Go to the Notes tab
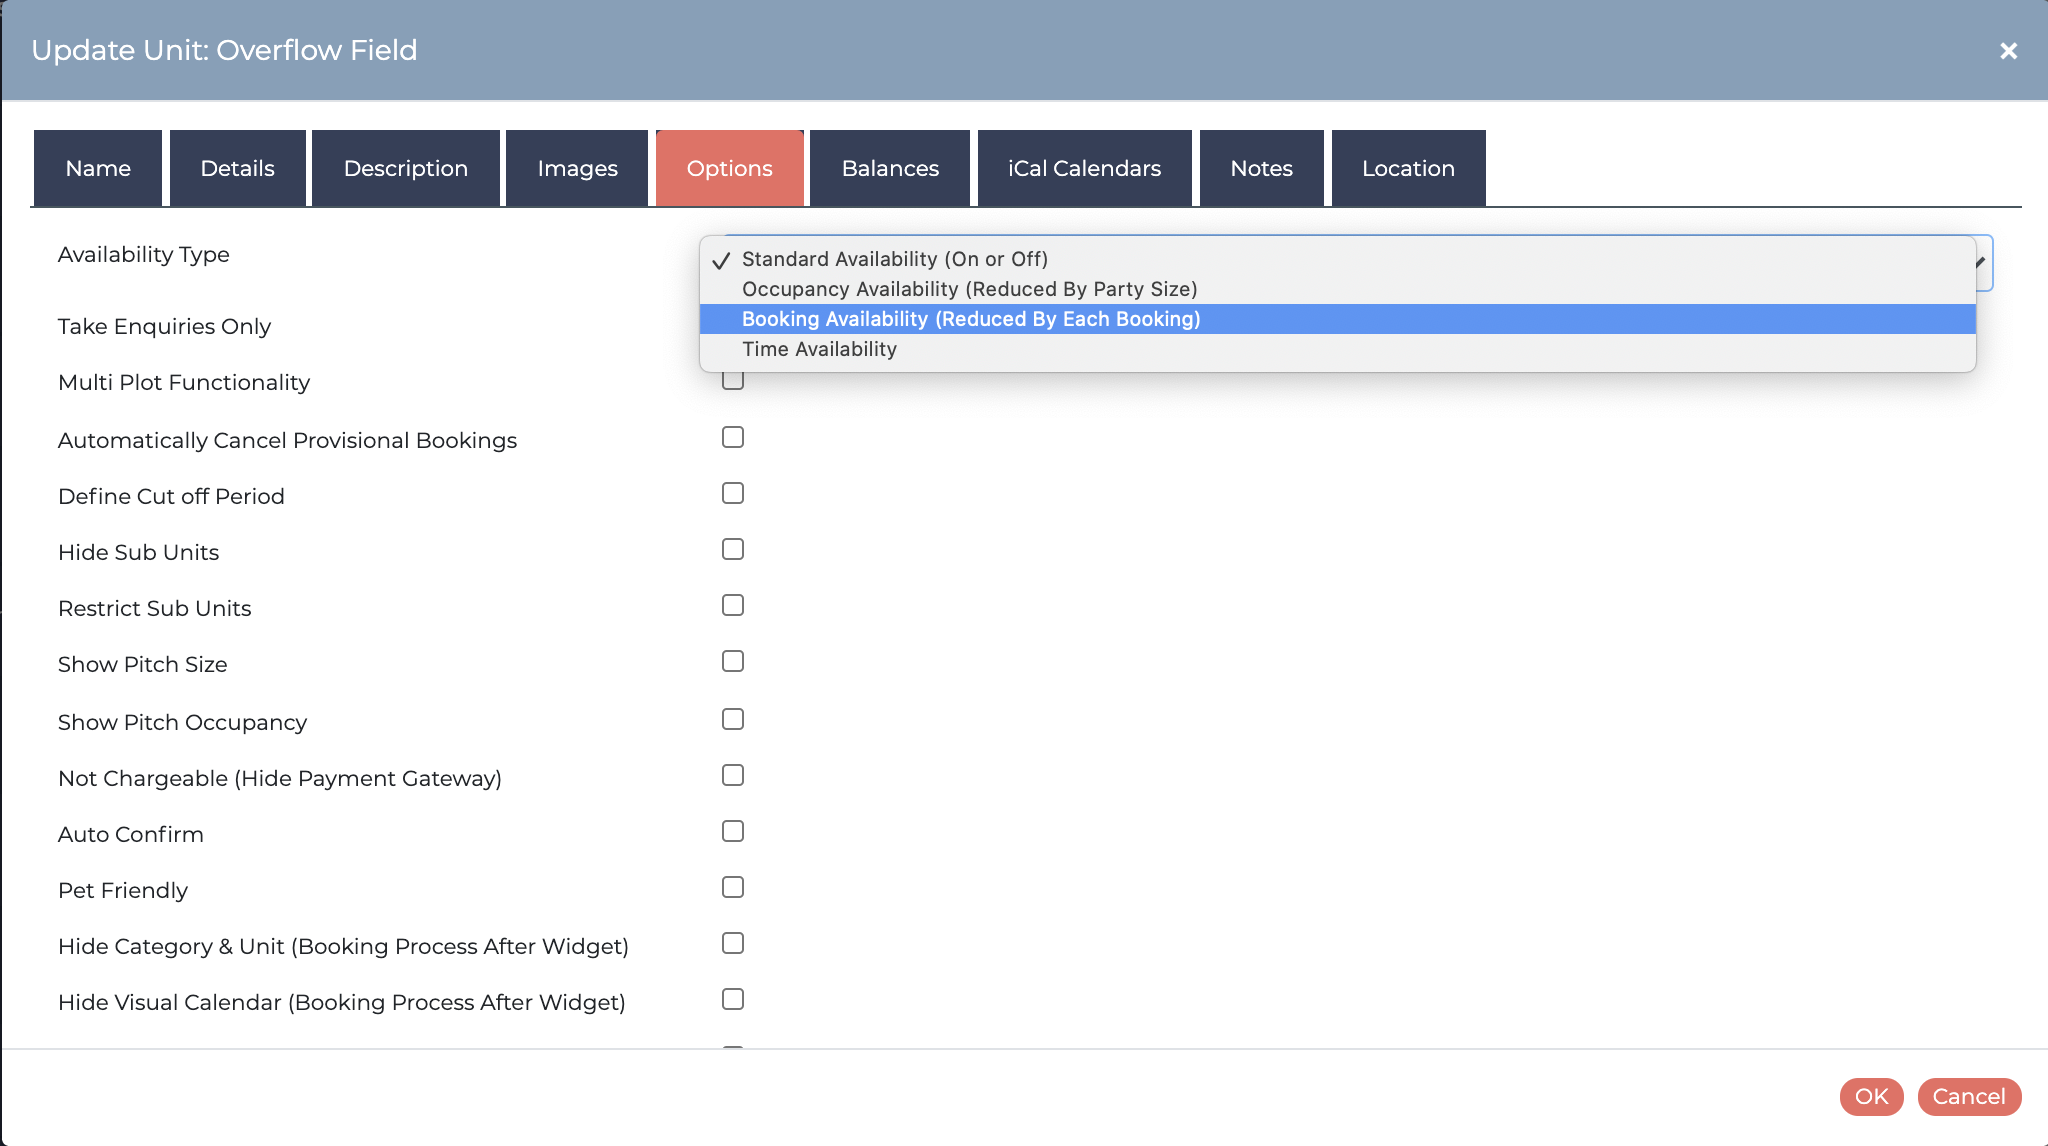2048x1146 pixels. 1261,168
